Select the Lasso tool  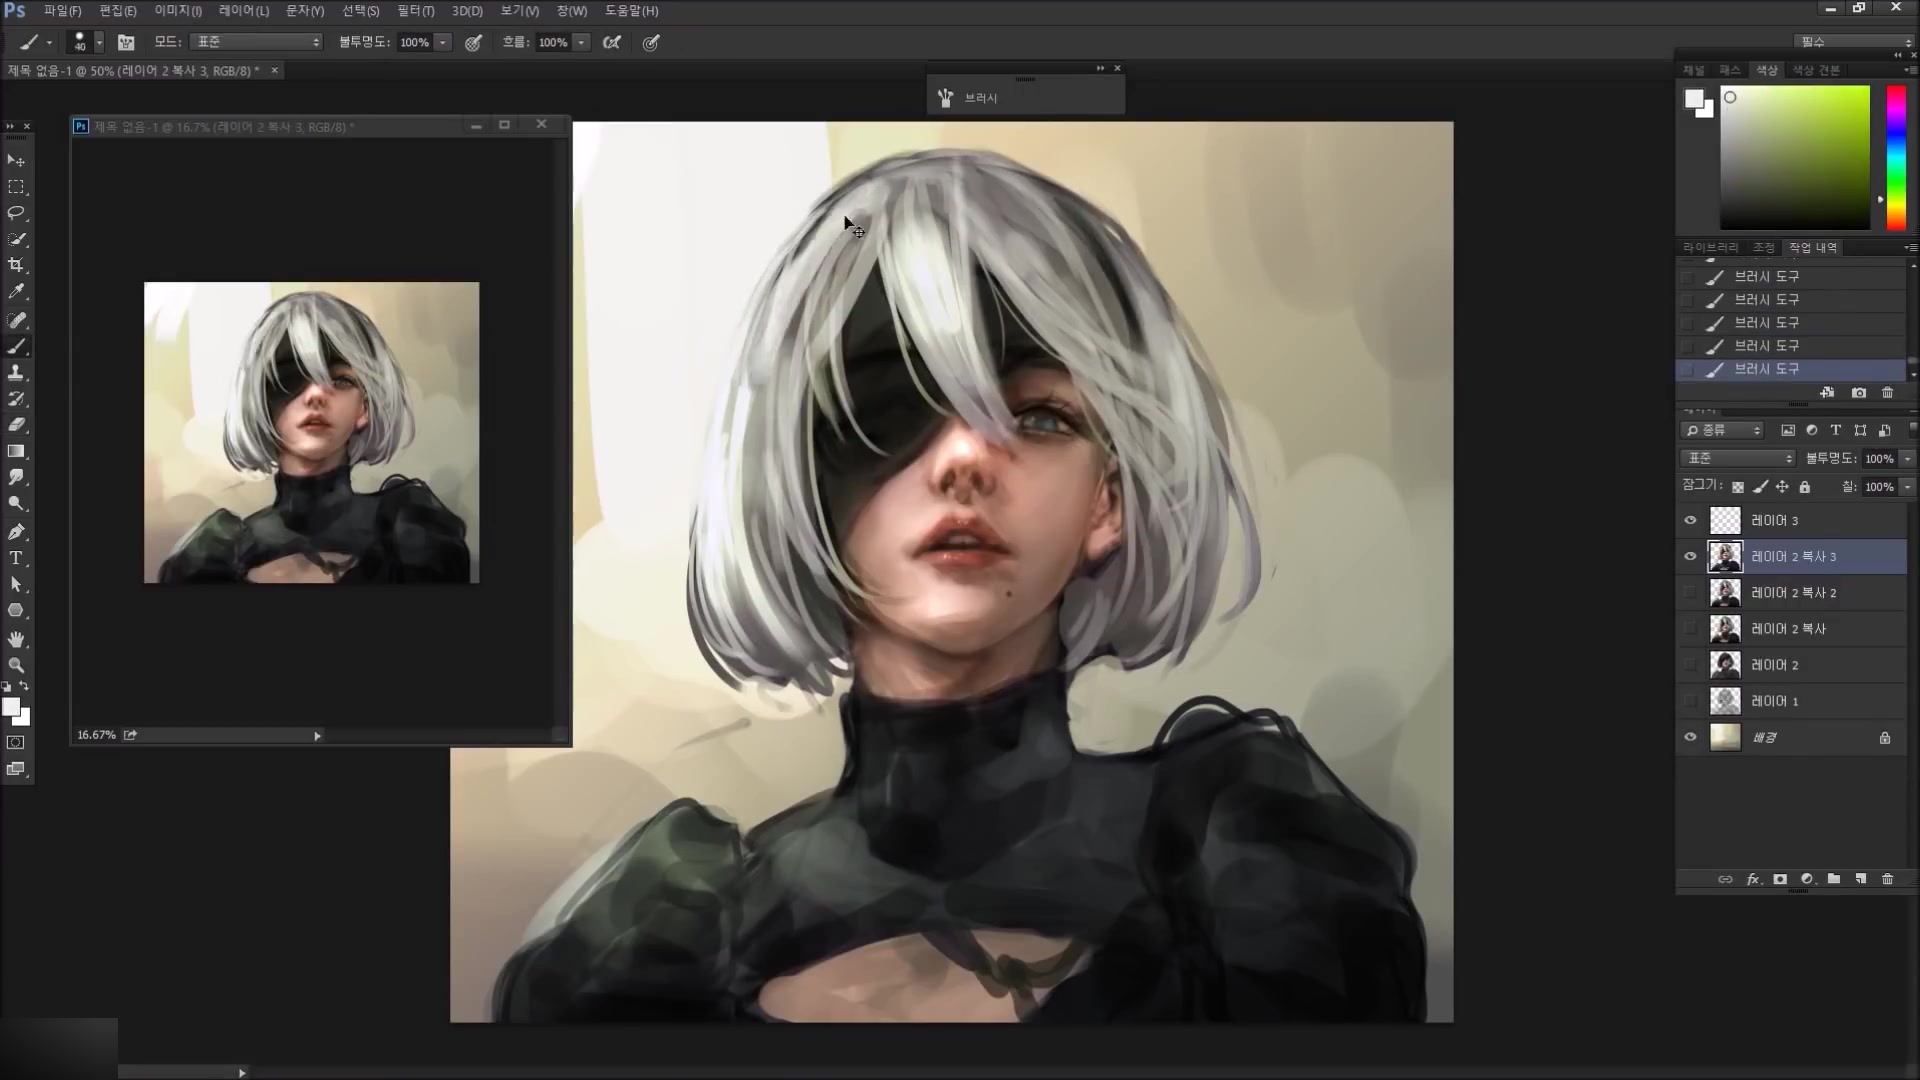click(x=16, y=213)
